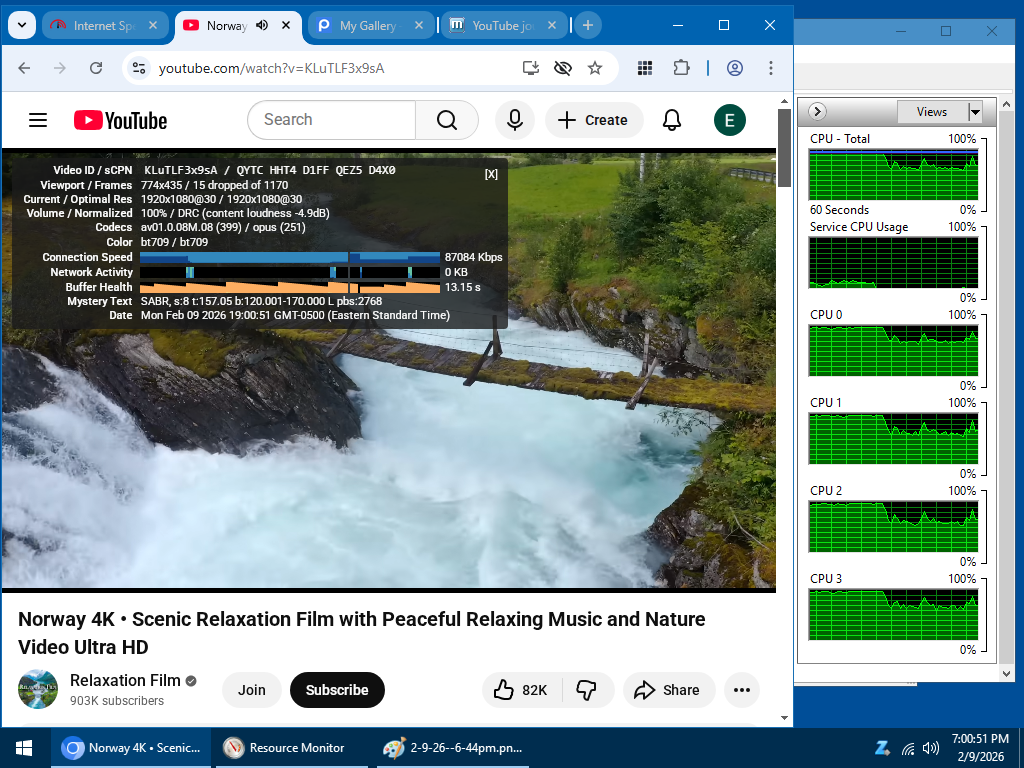1024x768 pixels.
Task: Click Resource Monitor scrollbar down arrow
Action: coord(1006,673)
